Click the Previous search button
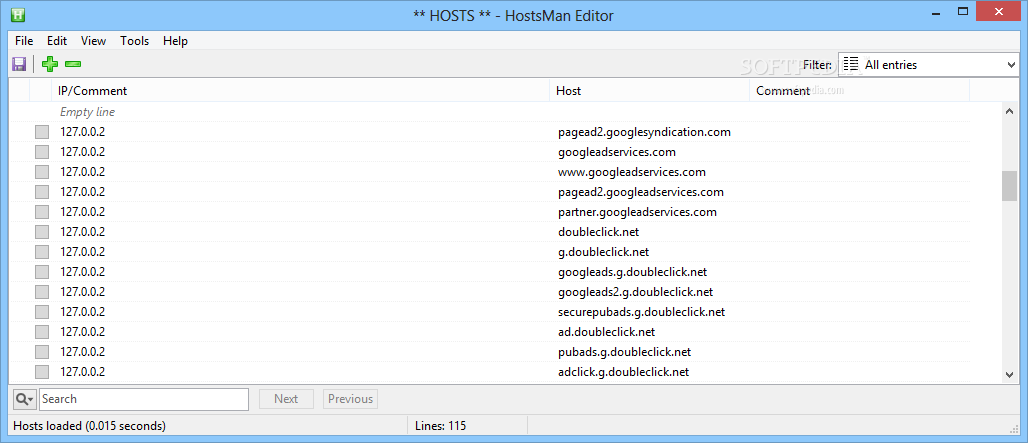Viewport: 1028px width, 443px height. [x=350, y=398]
